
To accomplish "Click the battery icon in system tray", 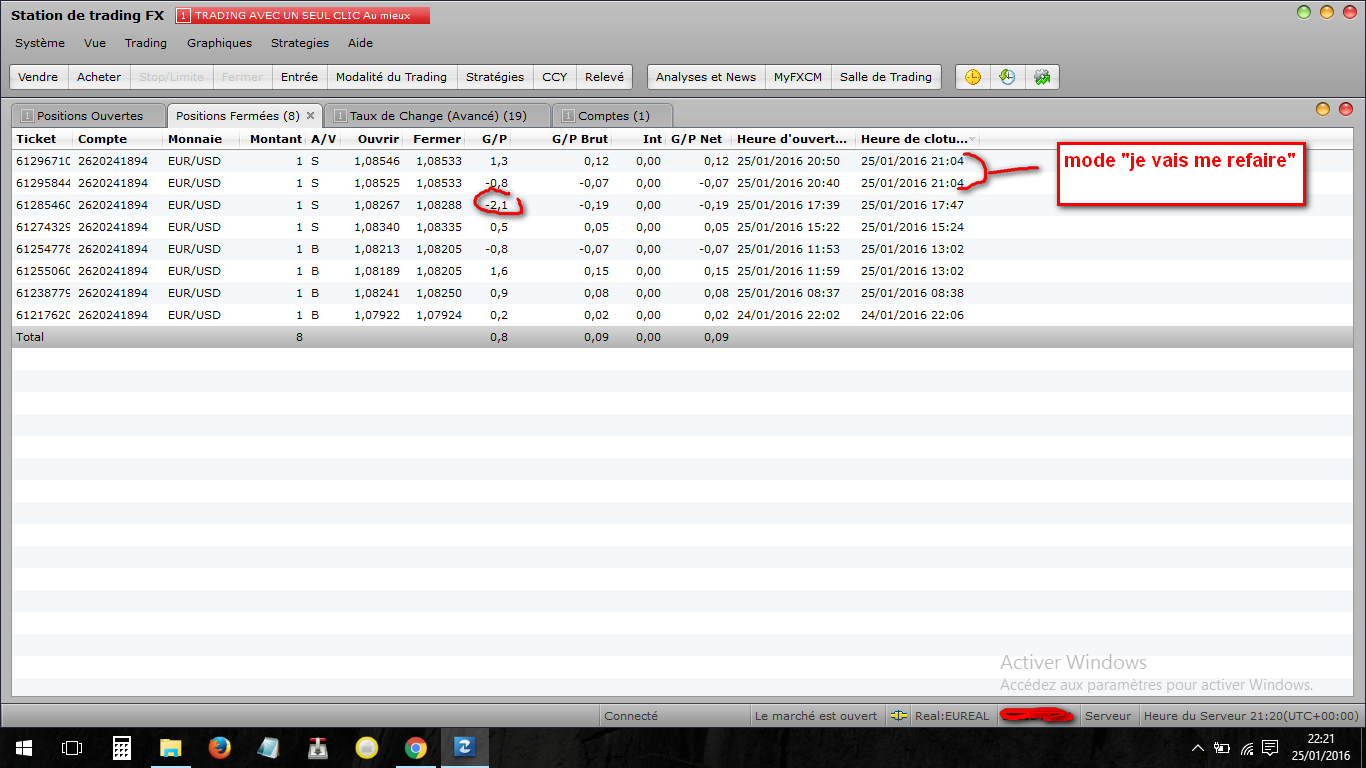I will click(x=1222, y=748).
